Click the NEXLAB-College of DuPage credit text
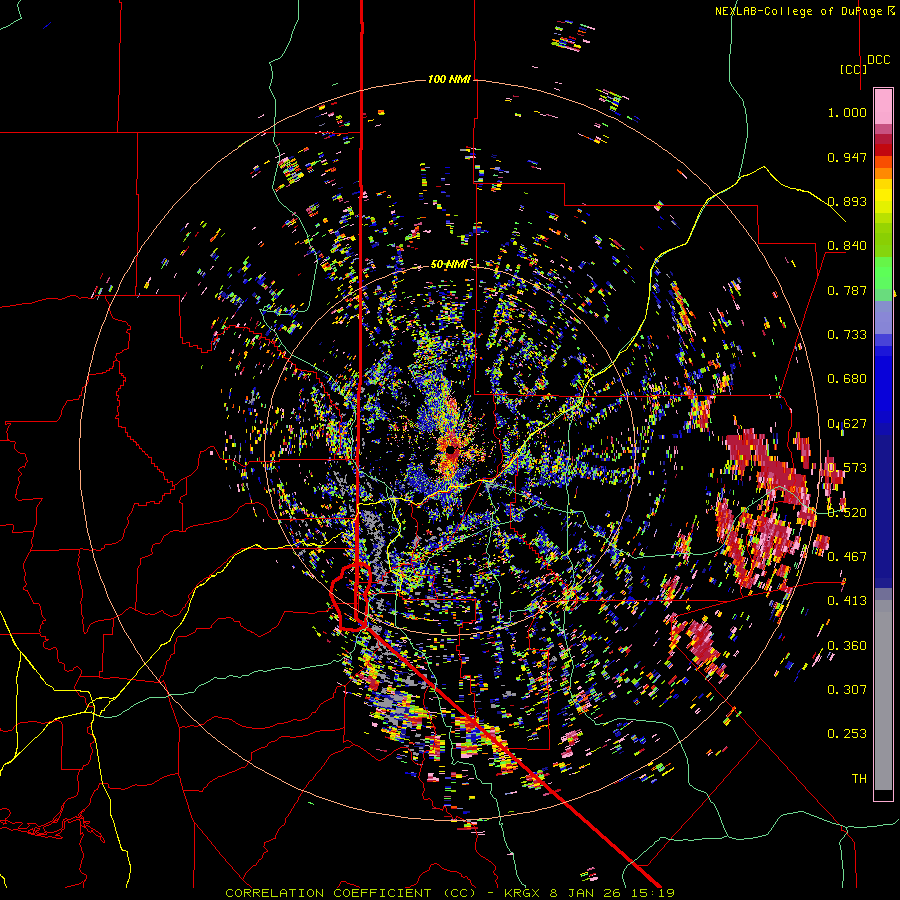This screenshot has height=900, width=900. pos(804,11)
